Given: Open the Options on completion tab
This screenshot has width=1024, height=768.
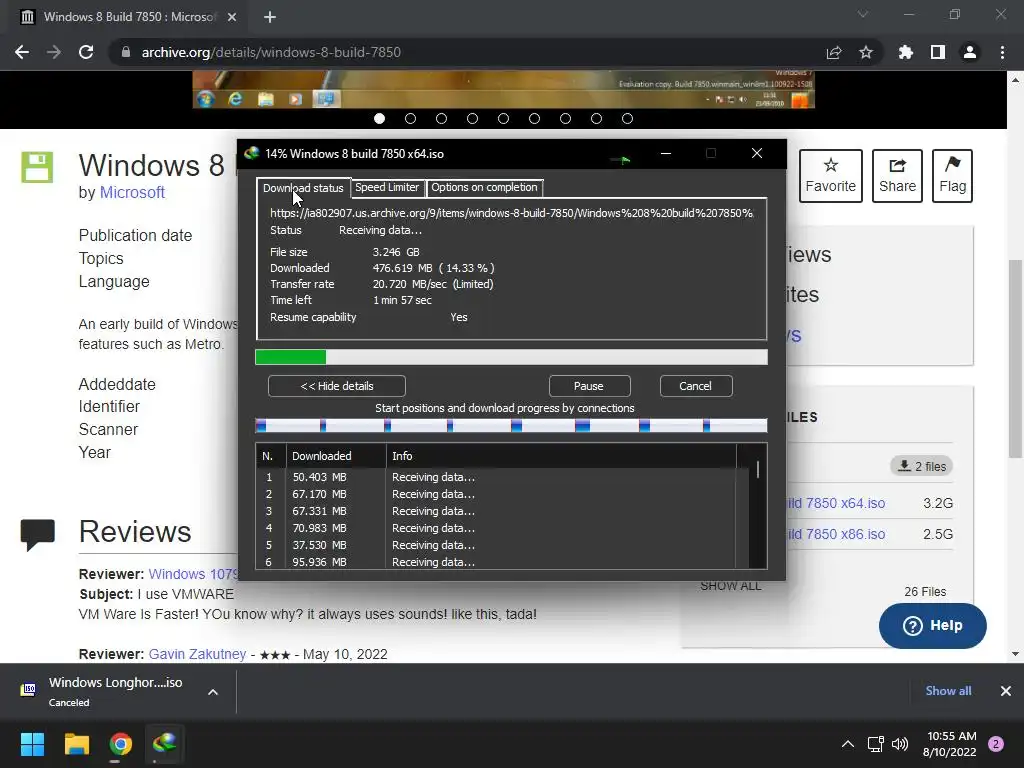Looking at the screenshot, I should coord(484,187).
